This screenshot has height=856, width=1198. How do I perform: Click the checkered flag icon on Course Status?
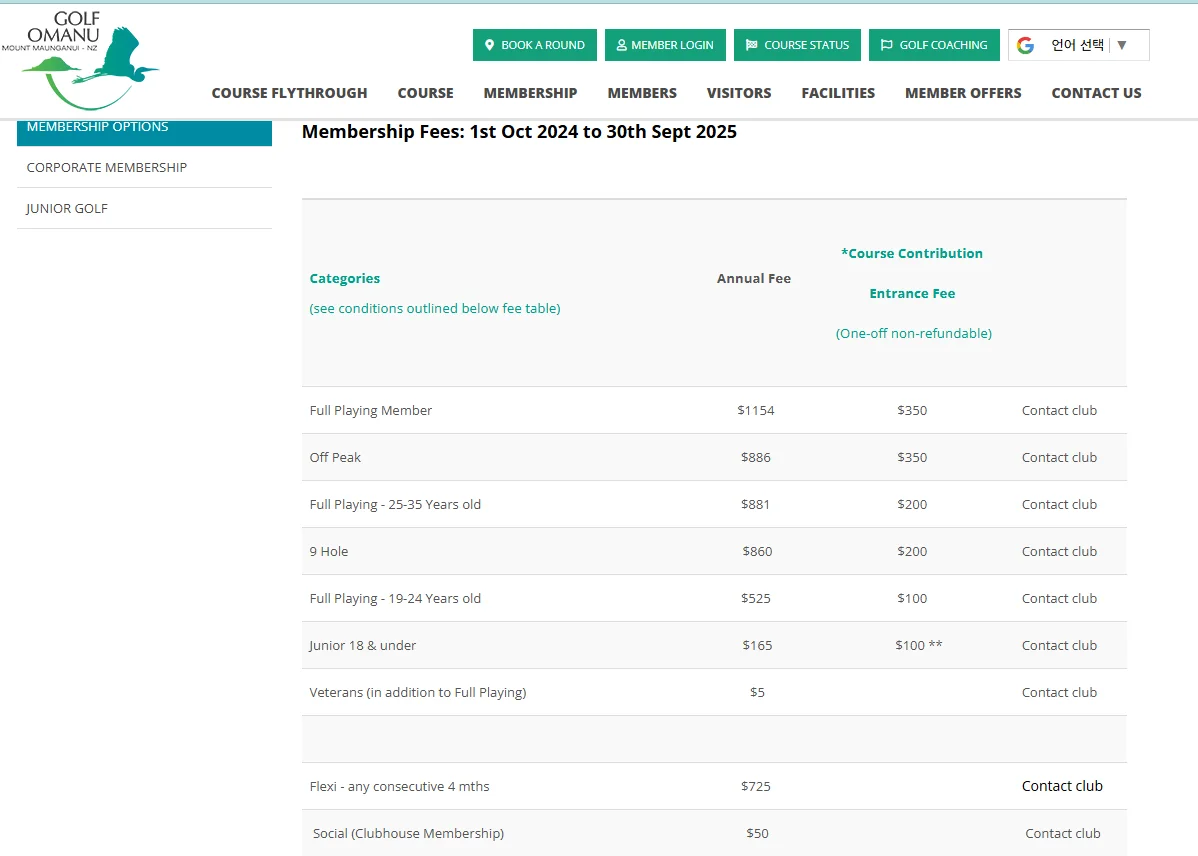coord(752,45)
